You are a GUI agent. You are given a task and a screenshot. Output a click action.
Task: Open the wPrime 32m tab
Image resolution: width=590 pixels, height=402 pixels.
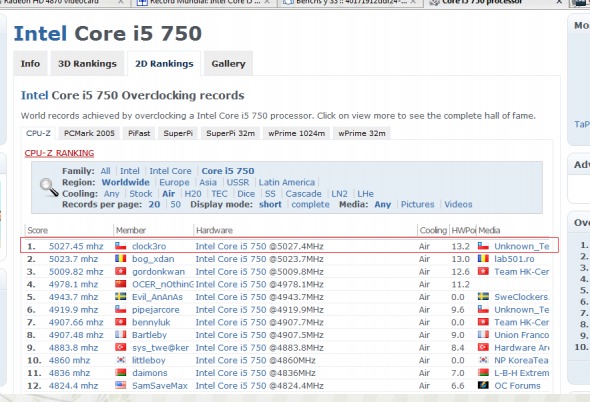pos(362,133)
